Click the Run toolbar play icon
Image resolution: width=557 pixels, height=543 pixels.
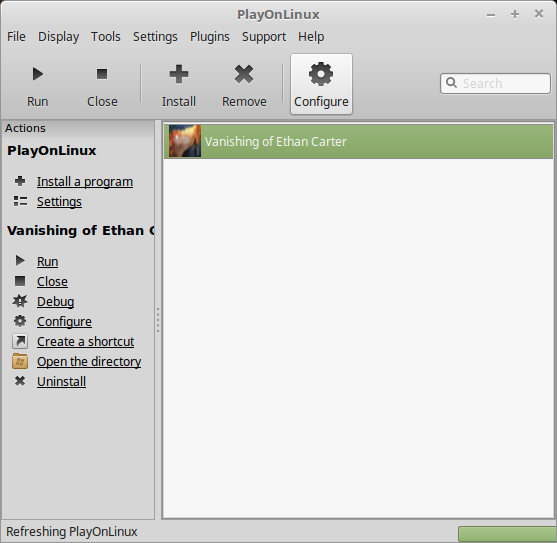point(38,74)
